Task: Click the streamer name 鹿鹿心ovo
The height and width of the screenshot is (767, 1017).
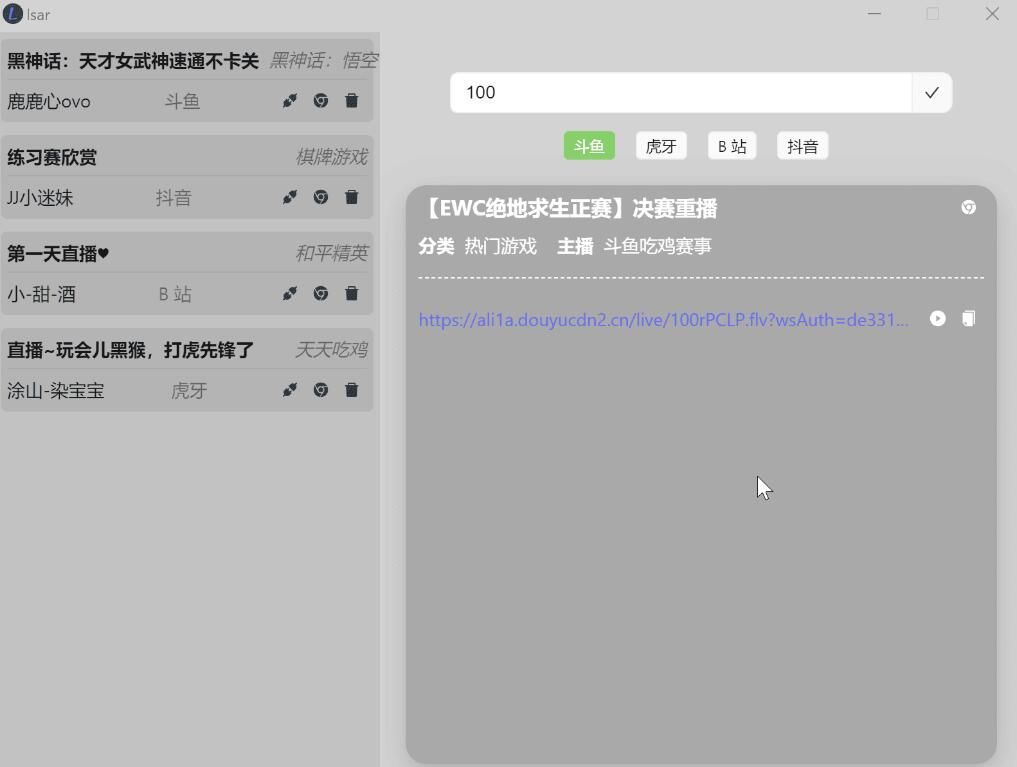Action: coord(49,102)
